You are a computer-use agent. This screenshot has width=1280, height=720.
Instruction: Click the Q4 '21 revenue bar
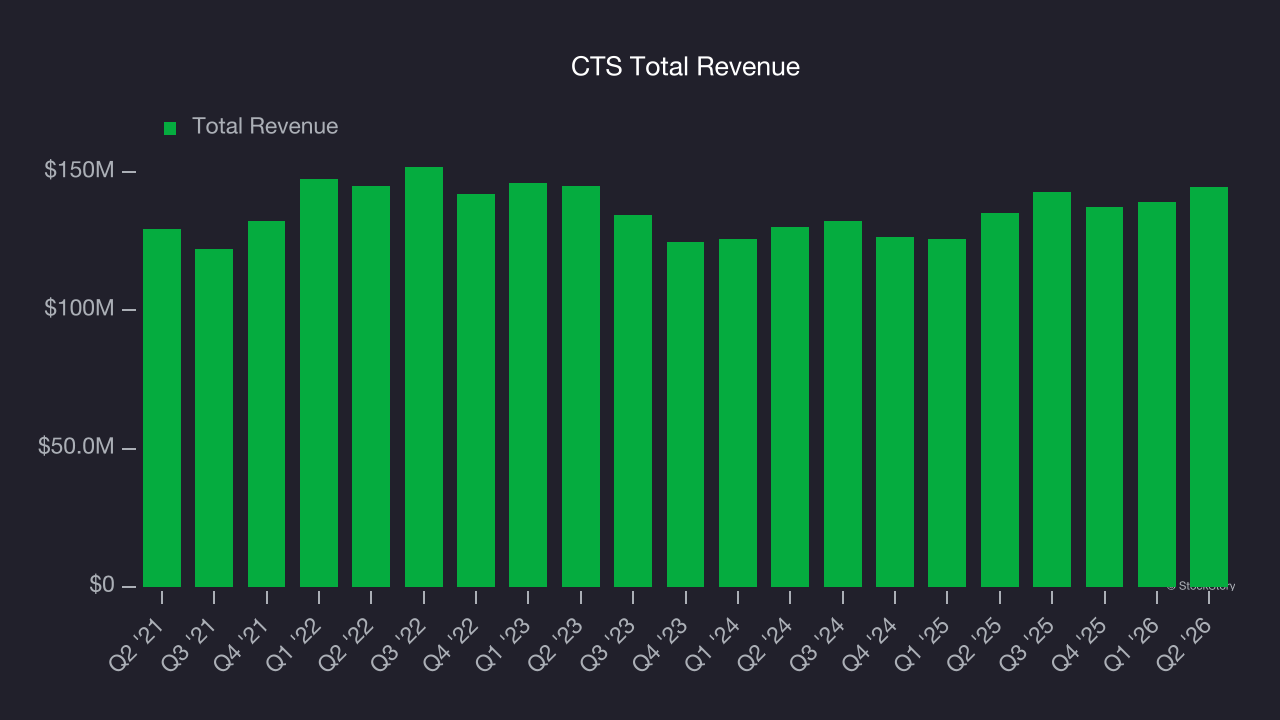click(266, 404)
